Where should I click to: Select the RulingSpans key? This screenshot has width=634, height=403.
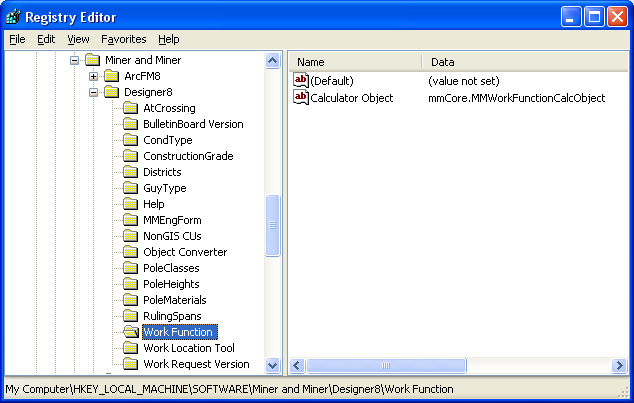pyautogui.click(x=172, y=316)
